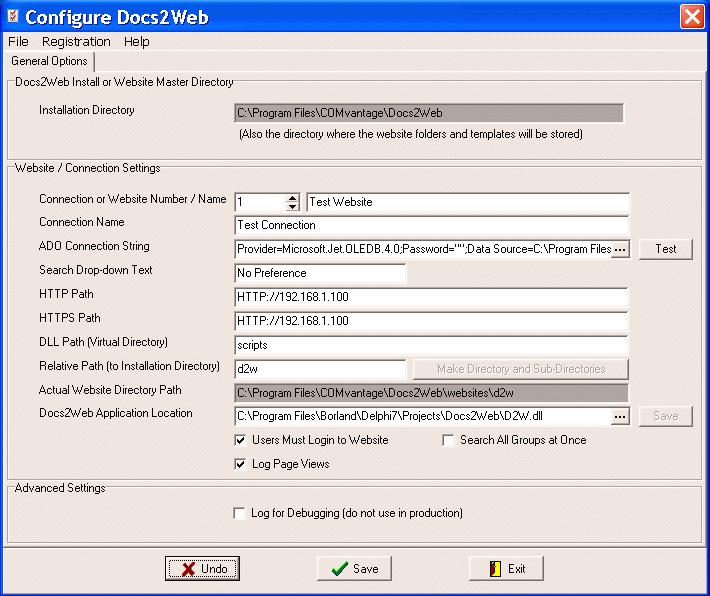Open the File menu
The height and width of the screenshot is (596, 710).
pos(18,42)
